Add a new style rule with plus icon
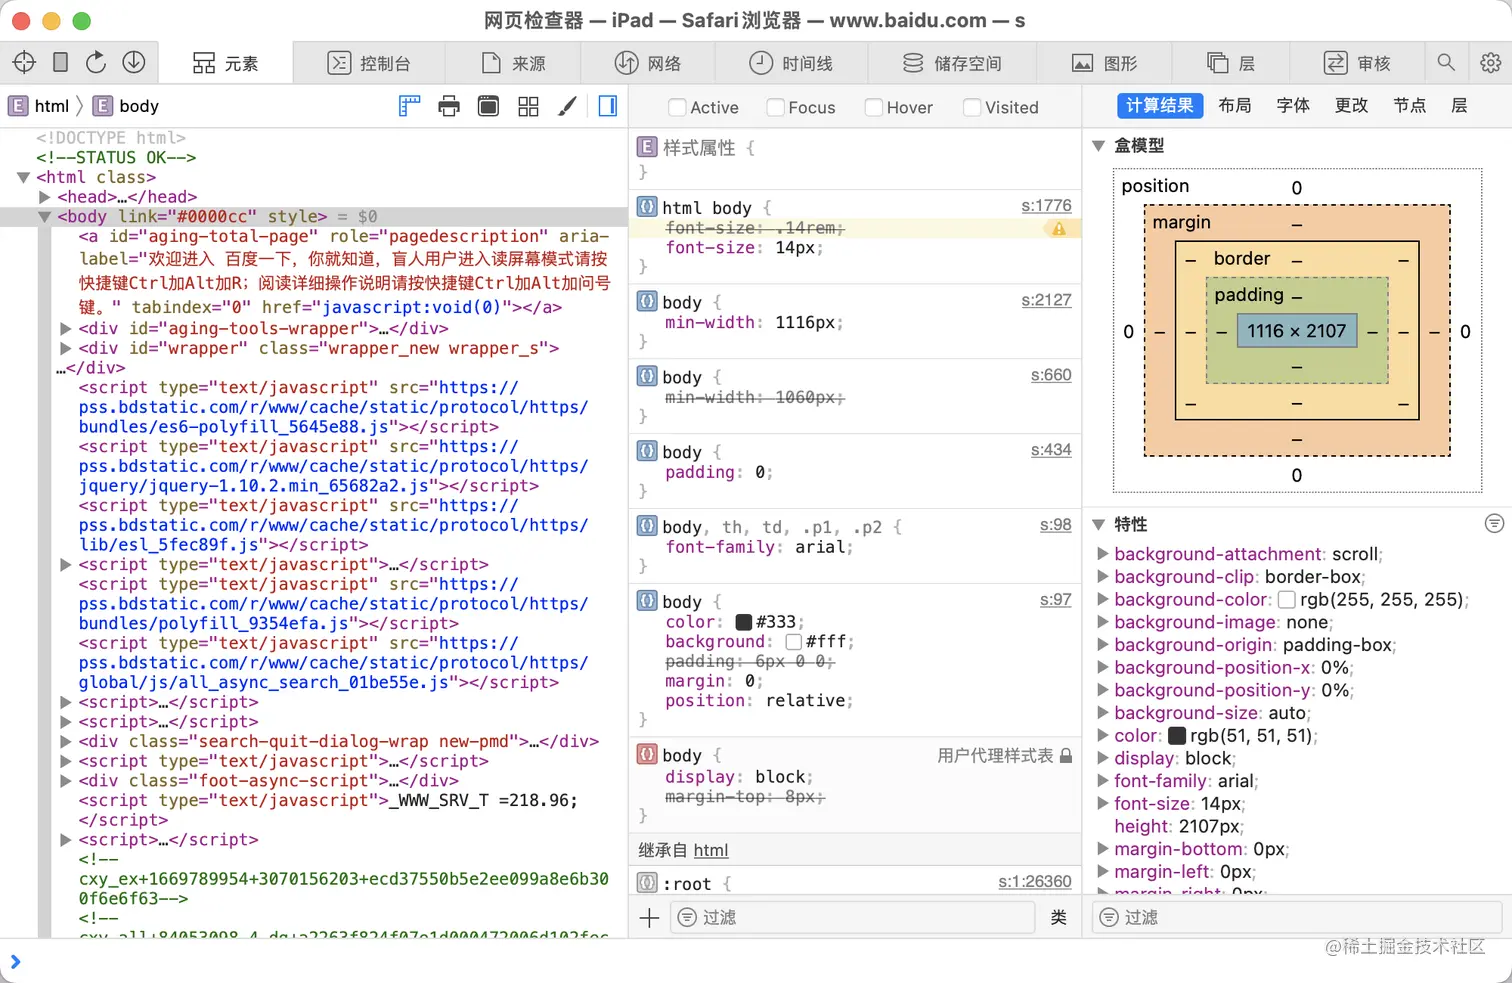The height and width of the screenshot is (983, 1512). [649, 917]
